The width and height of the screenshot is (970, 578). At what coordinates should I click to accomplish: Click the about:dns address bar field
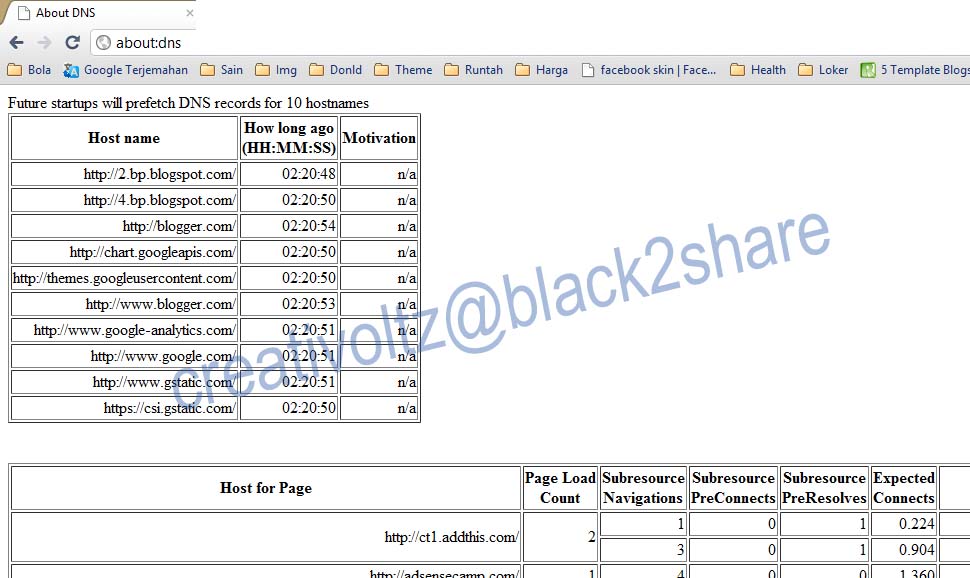532,42
